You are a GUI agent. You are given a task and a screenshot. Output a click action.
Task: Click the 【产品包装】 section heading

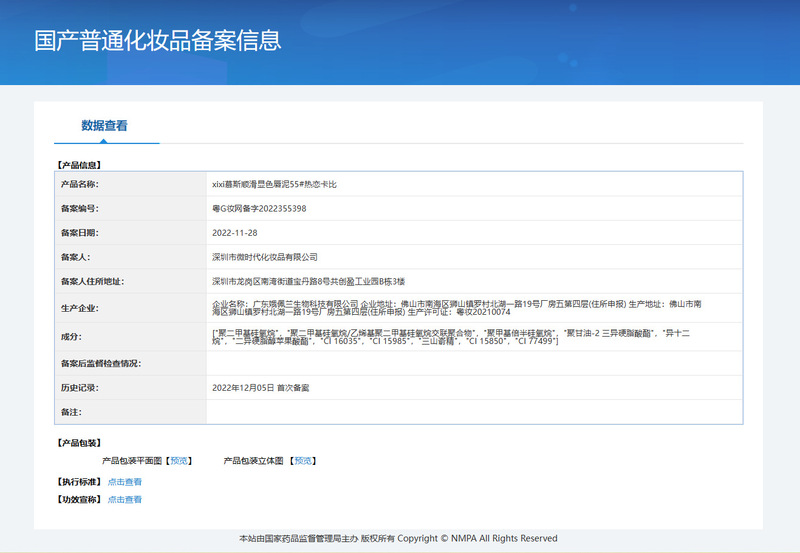tap(79, 443)
